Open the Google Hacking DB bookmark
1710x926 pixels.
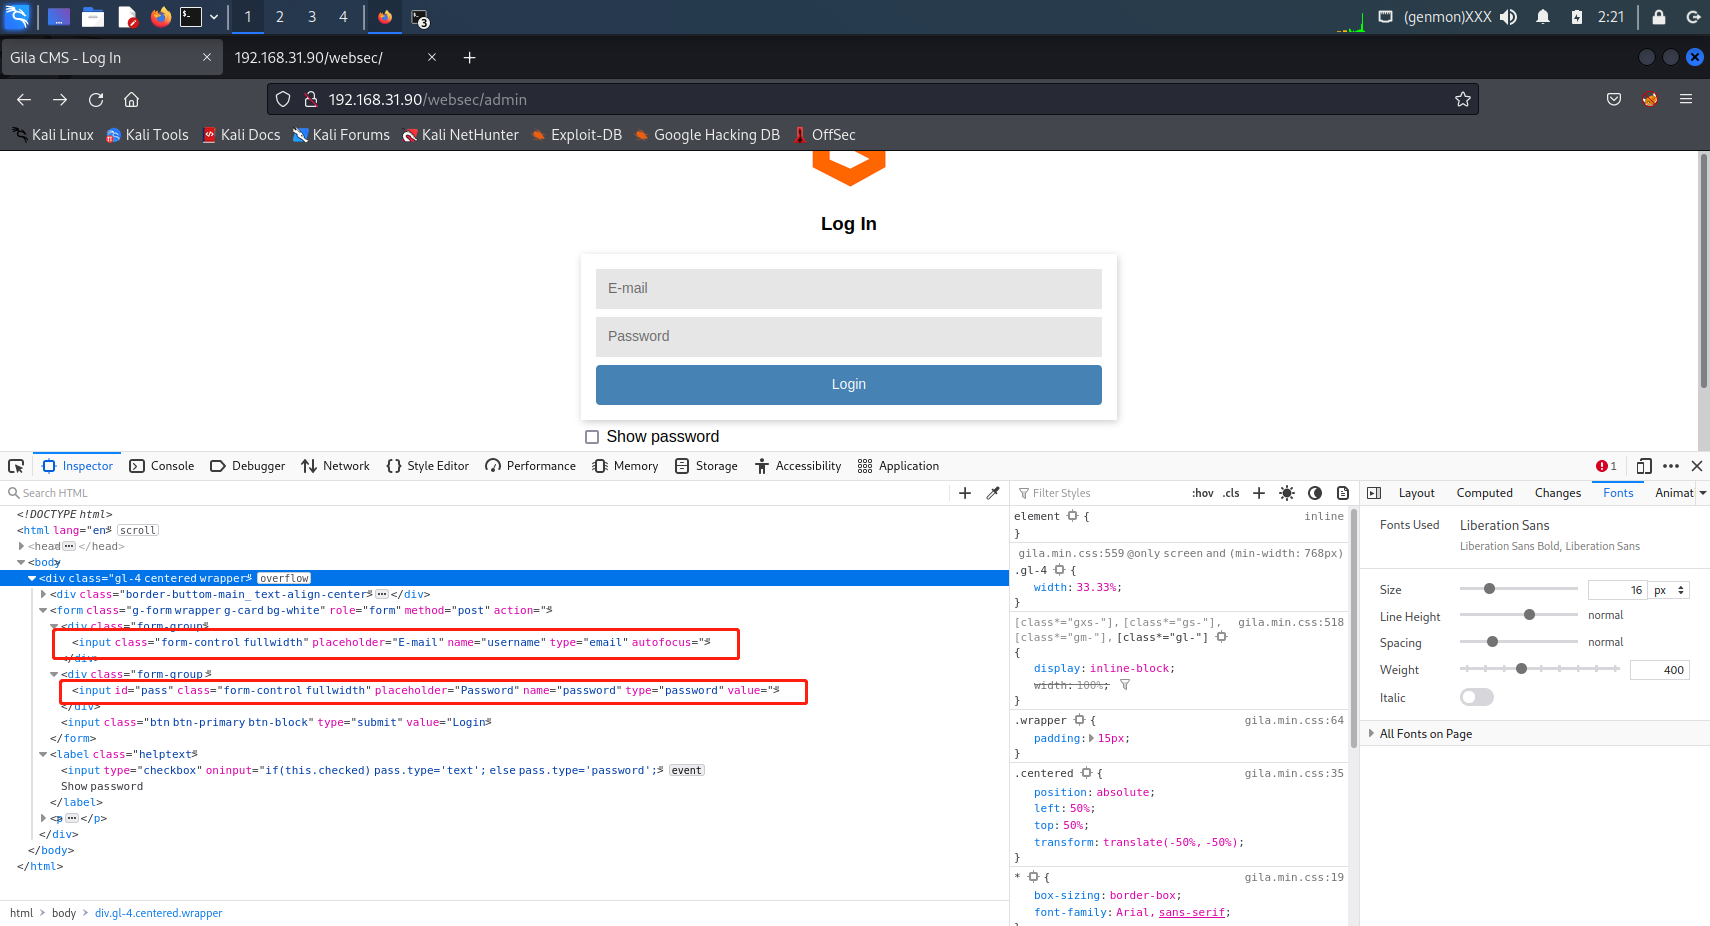tap(707, 135)
